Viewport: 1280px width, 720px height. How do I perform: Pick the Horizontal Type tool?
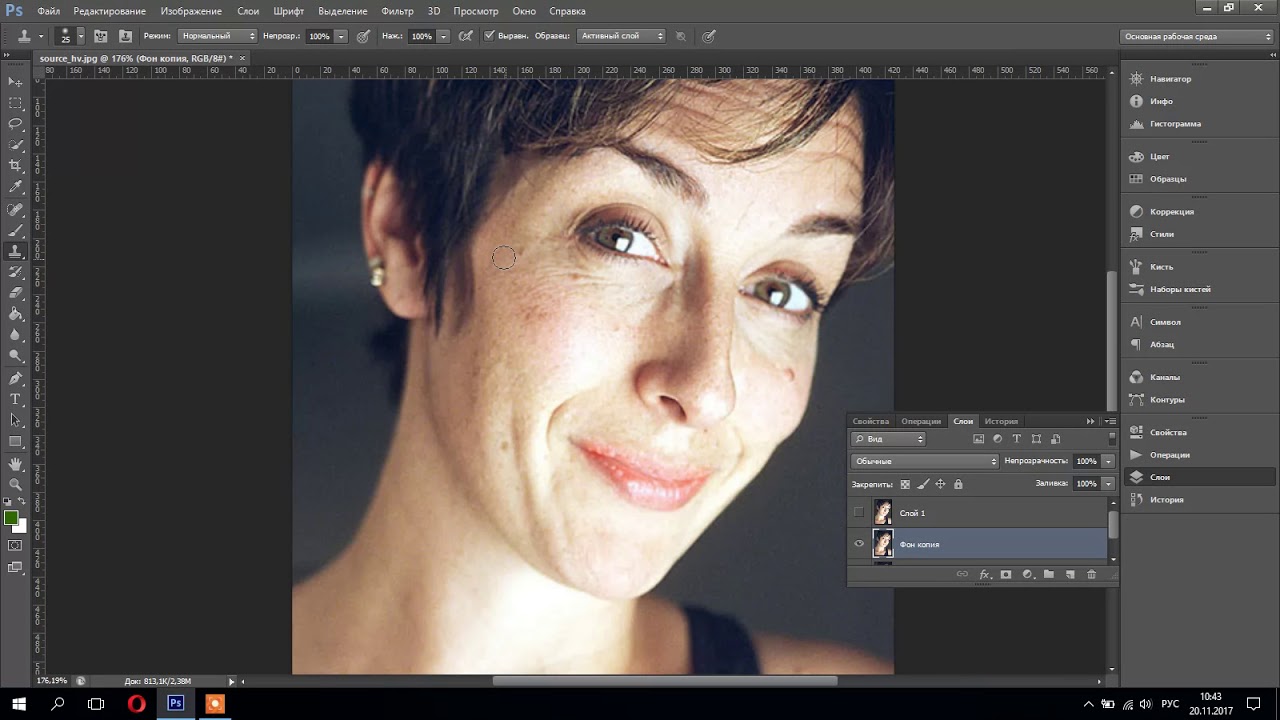click(15, 399)
